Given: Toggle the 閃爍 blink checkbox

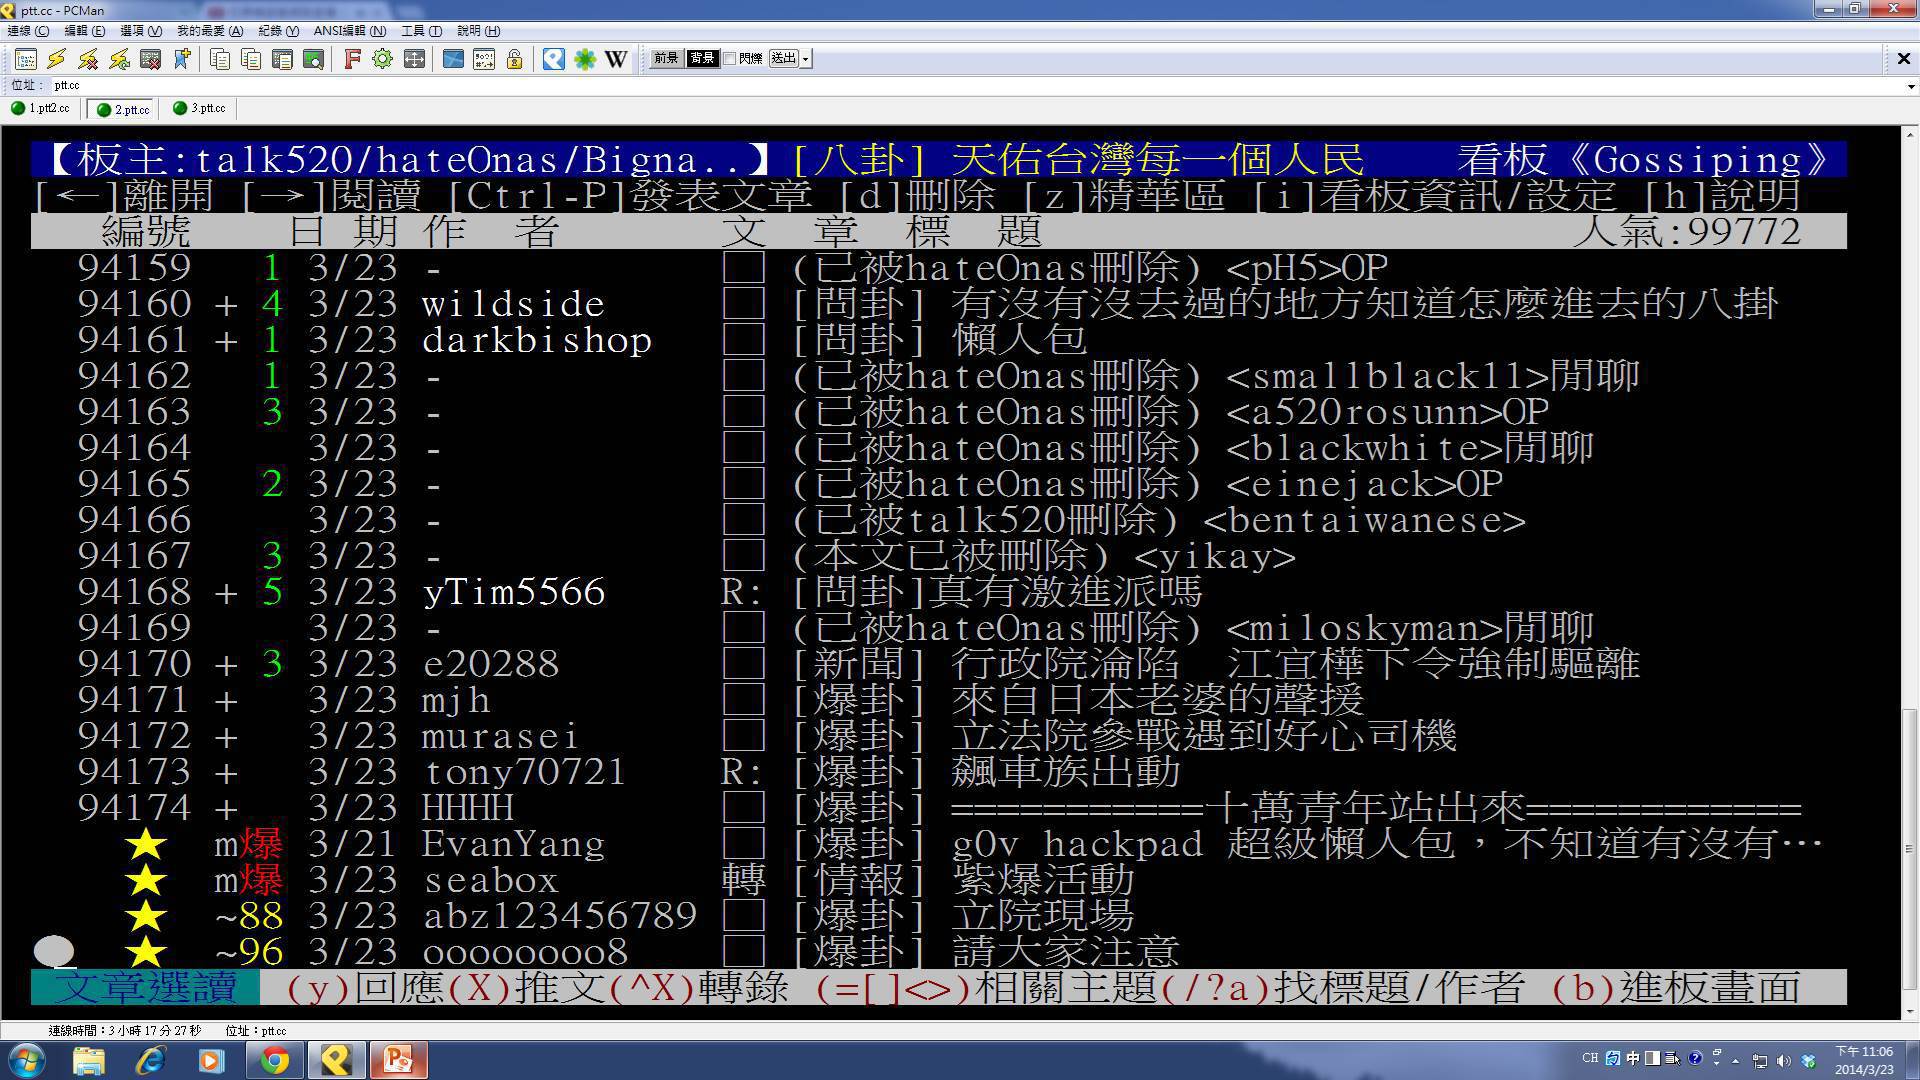Looking at the screenshot, I should pos(730,59).
